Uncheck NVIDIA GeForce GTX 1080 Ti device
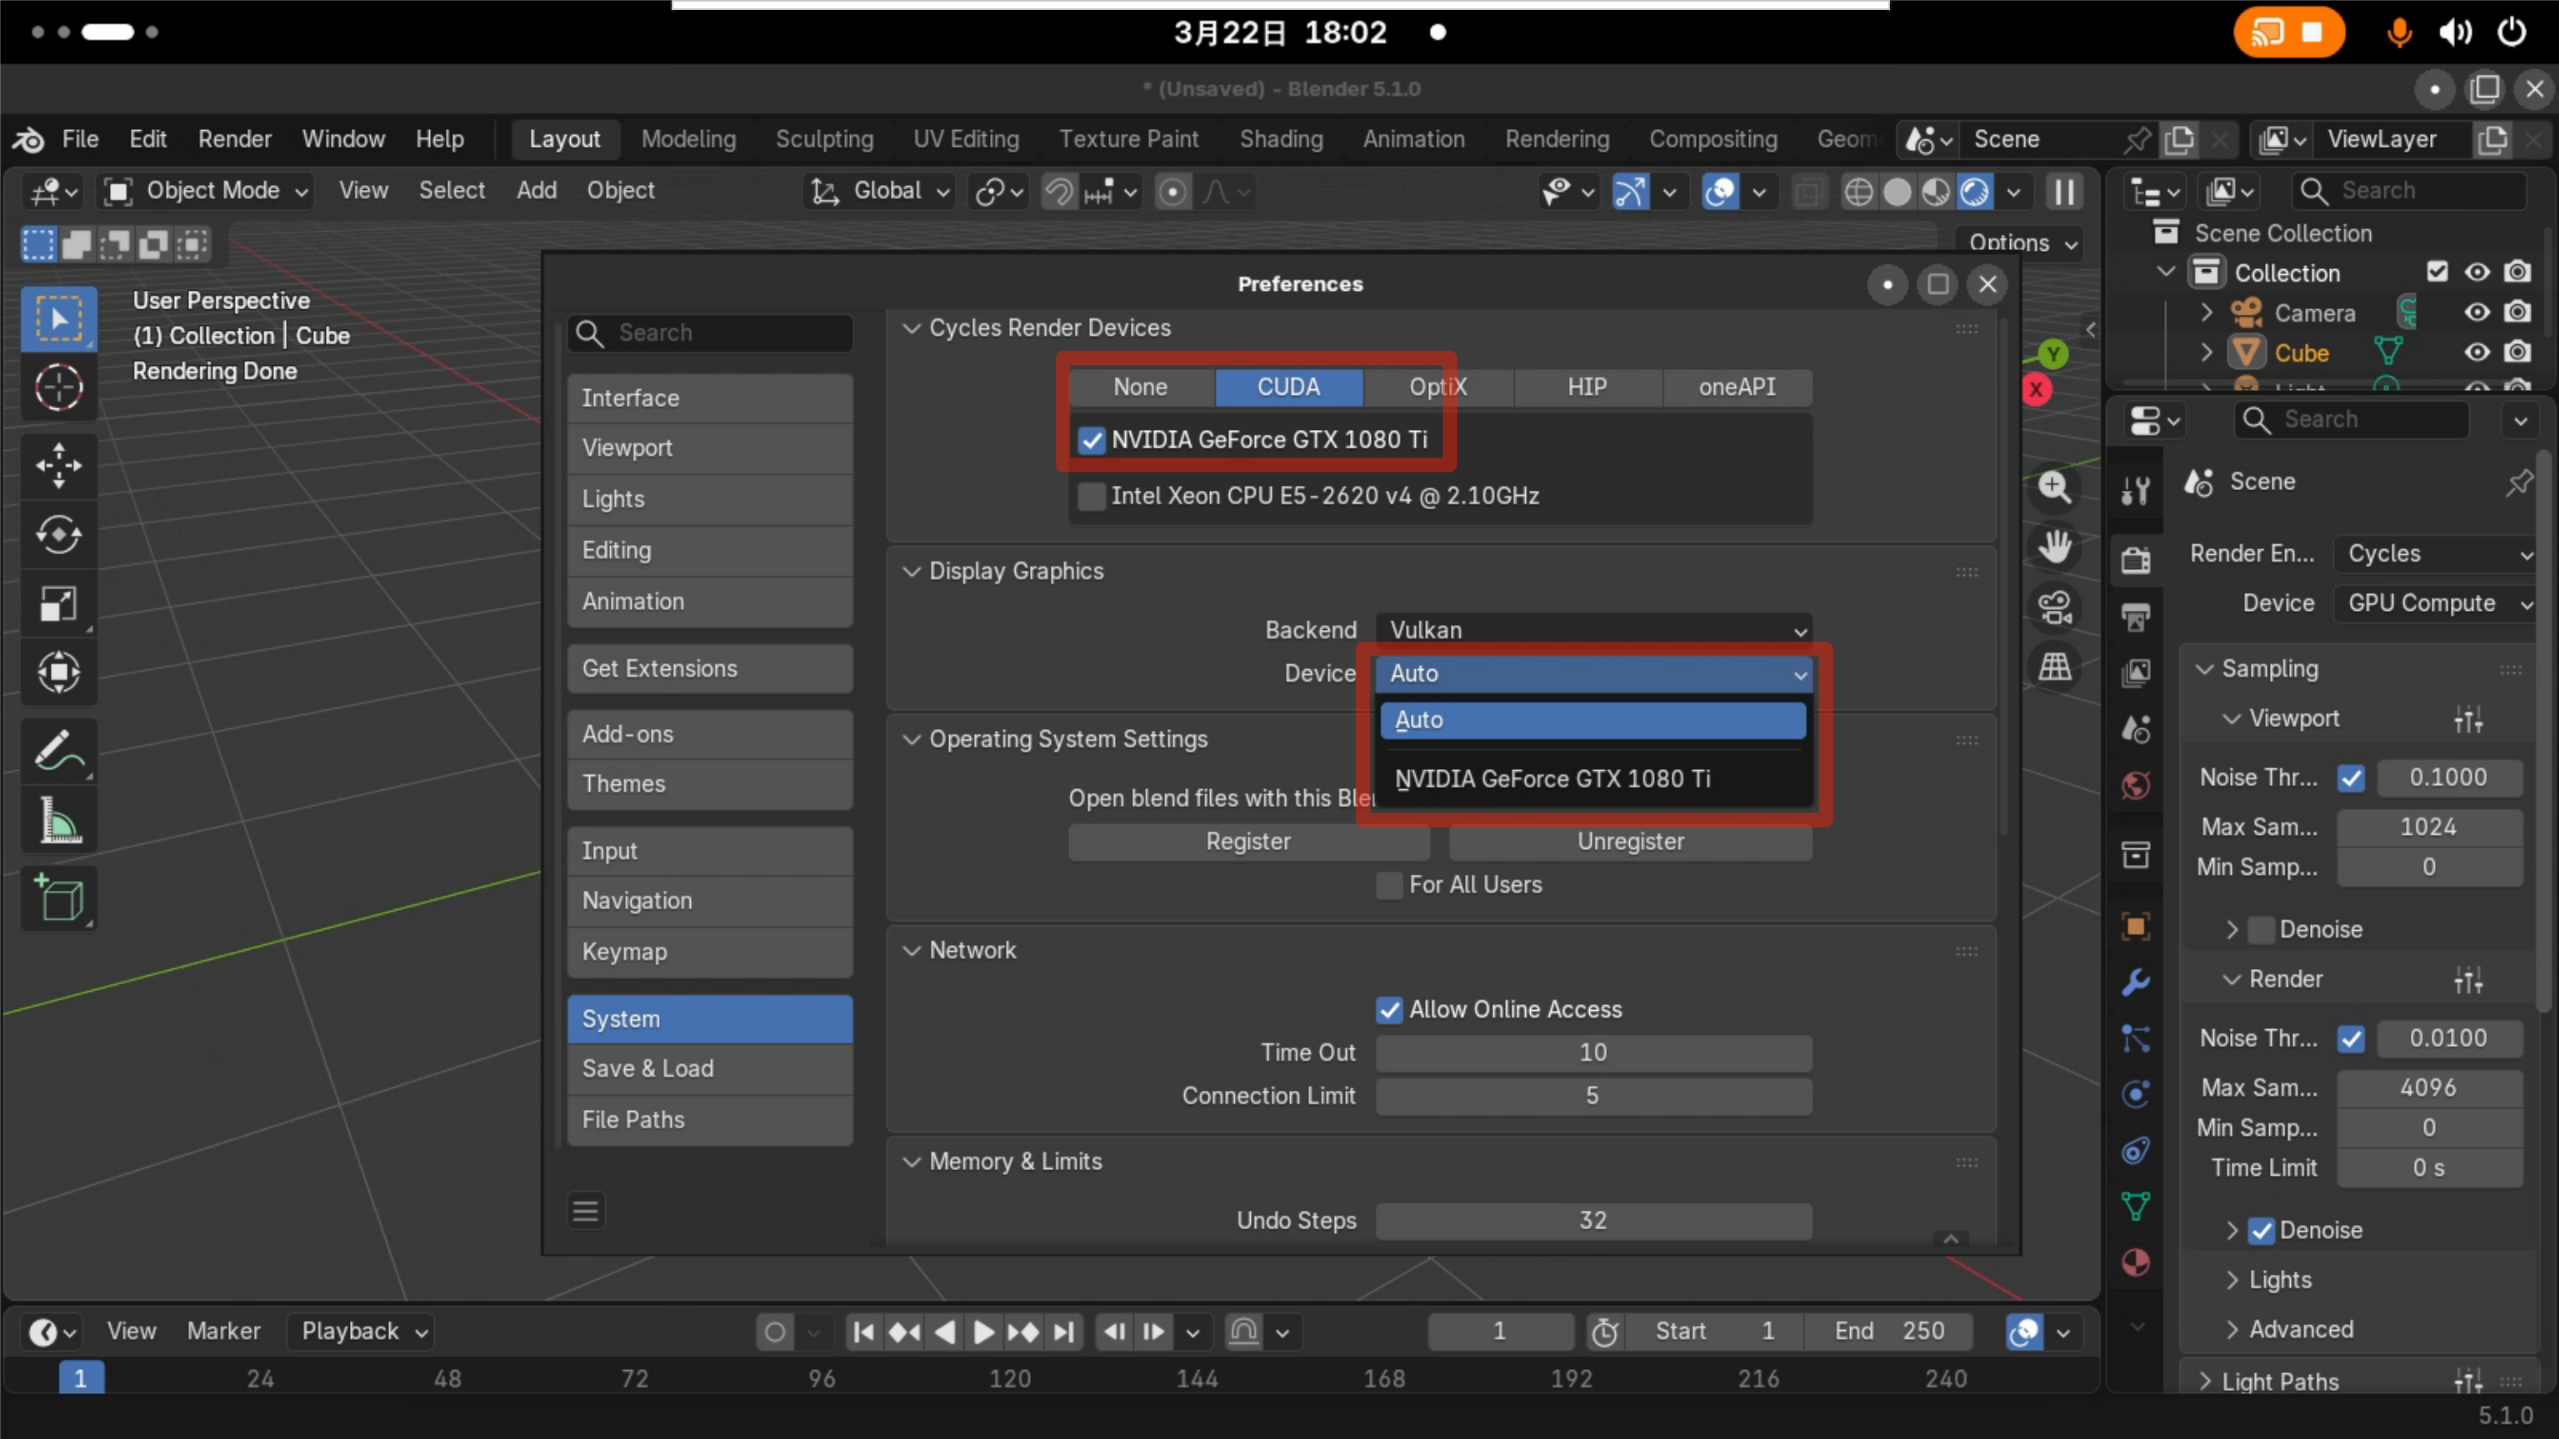Screen dimensions: 2559x1439 (x=1091, y=440)
